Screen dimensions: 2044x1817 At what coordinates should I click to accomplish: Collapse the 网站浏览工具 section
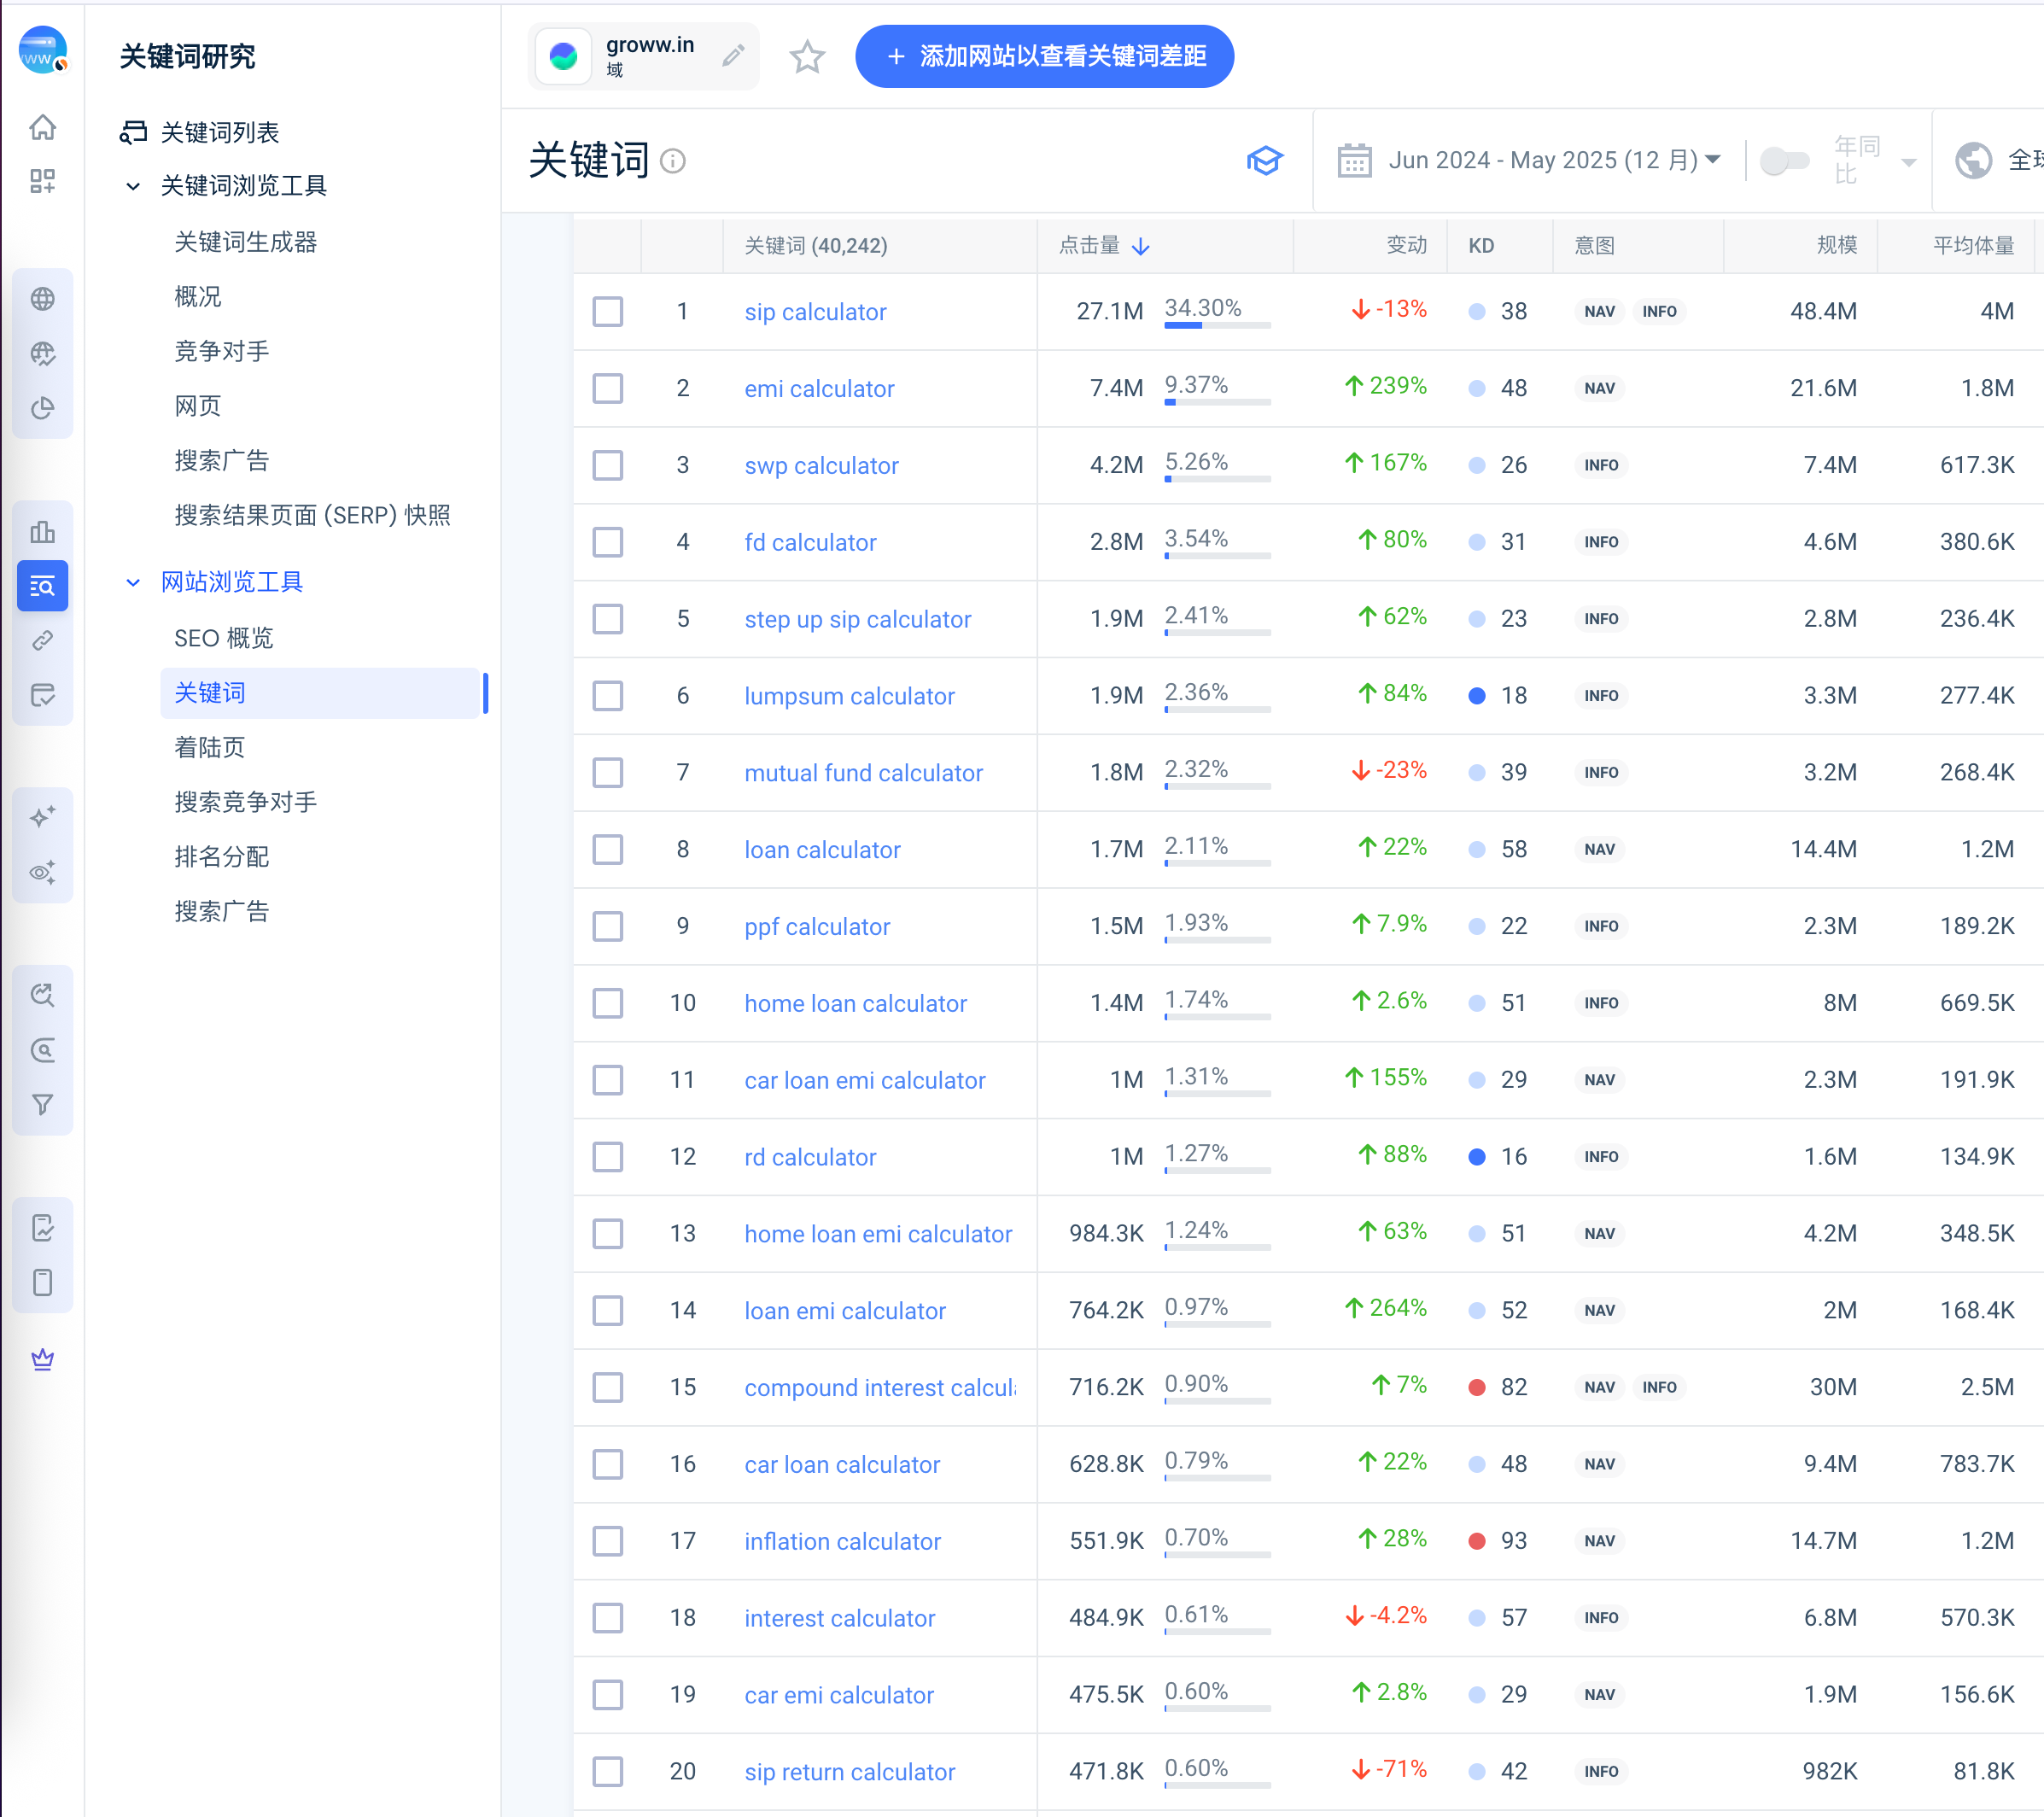point(132,582)
